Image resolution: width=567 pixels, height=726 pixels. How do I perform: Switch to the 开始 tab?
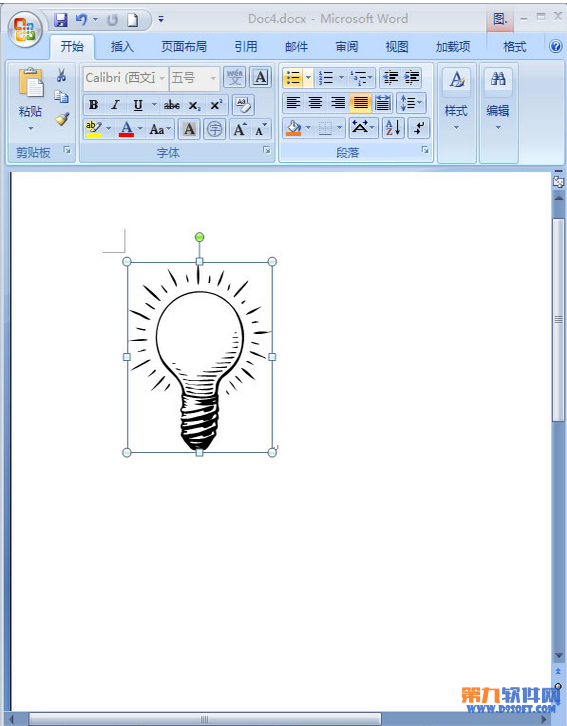click(72, 47)
